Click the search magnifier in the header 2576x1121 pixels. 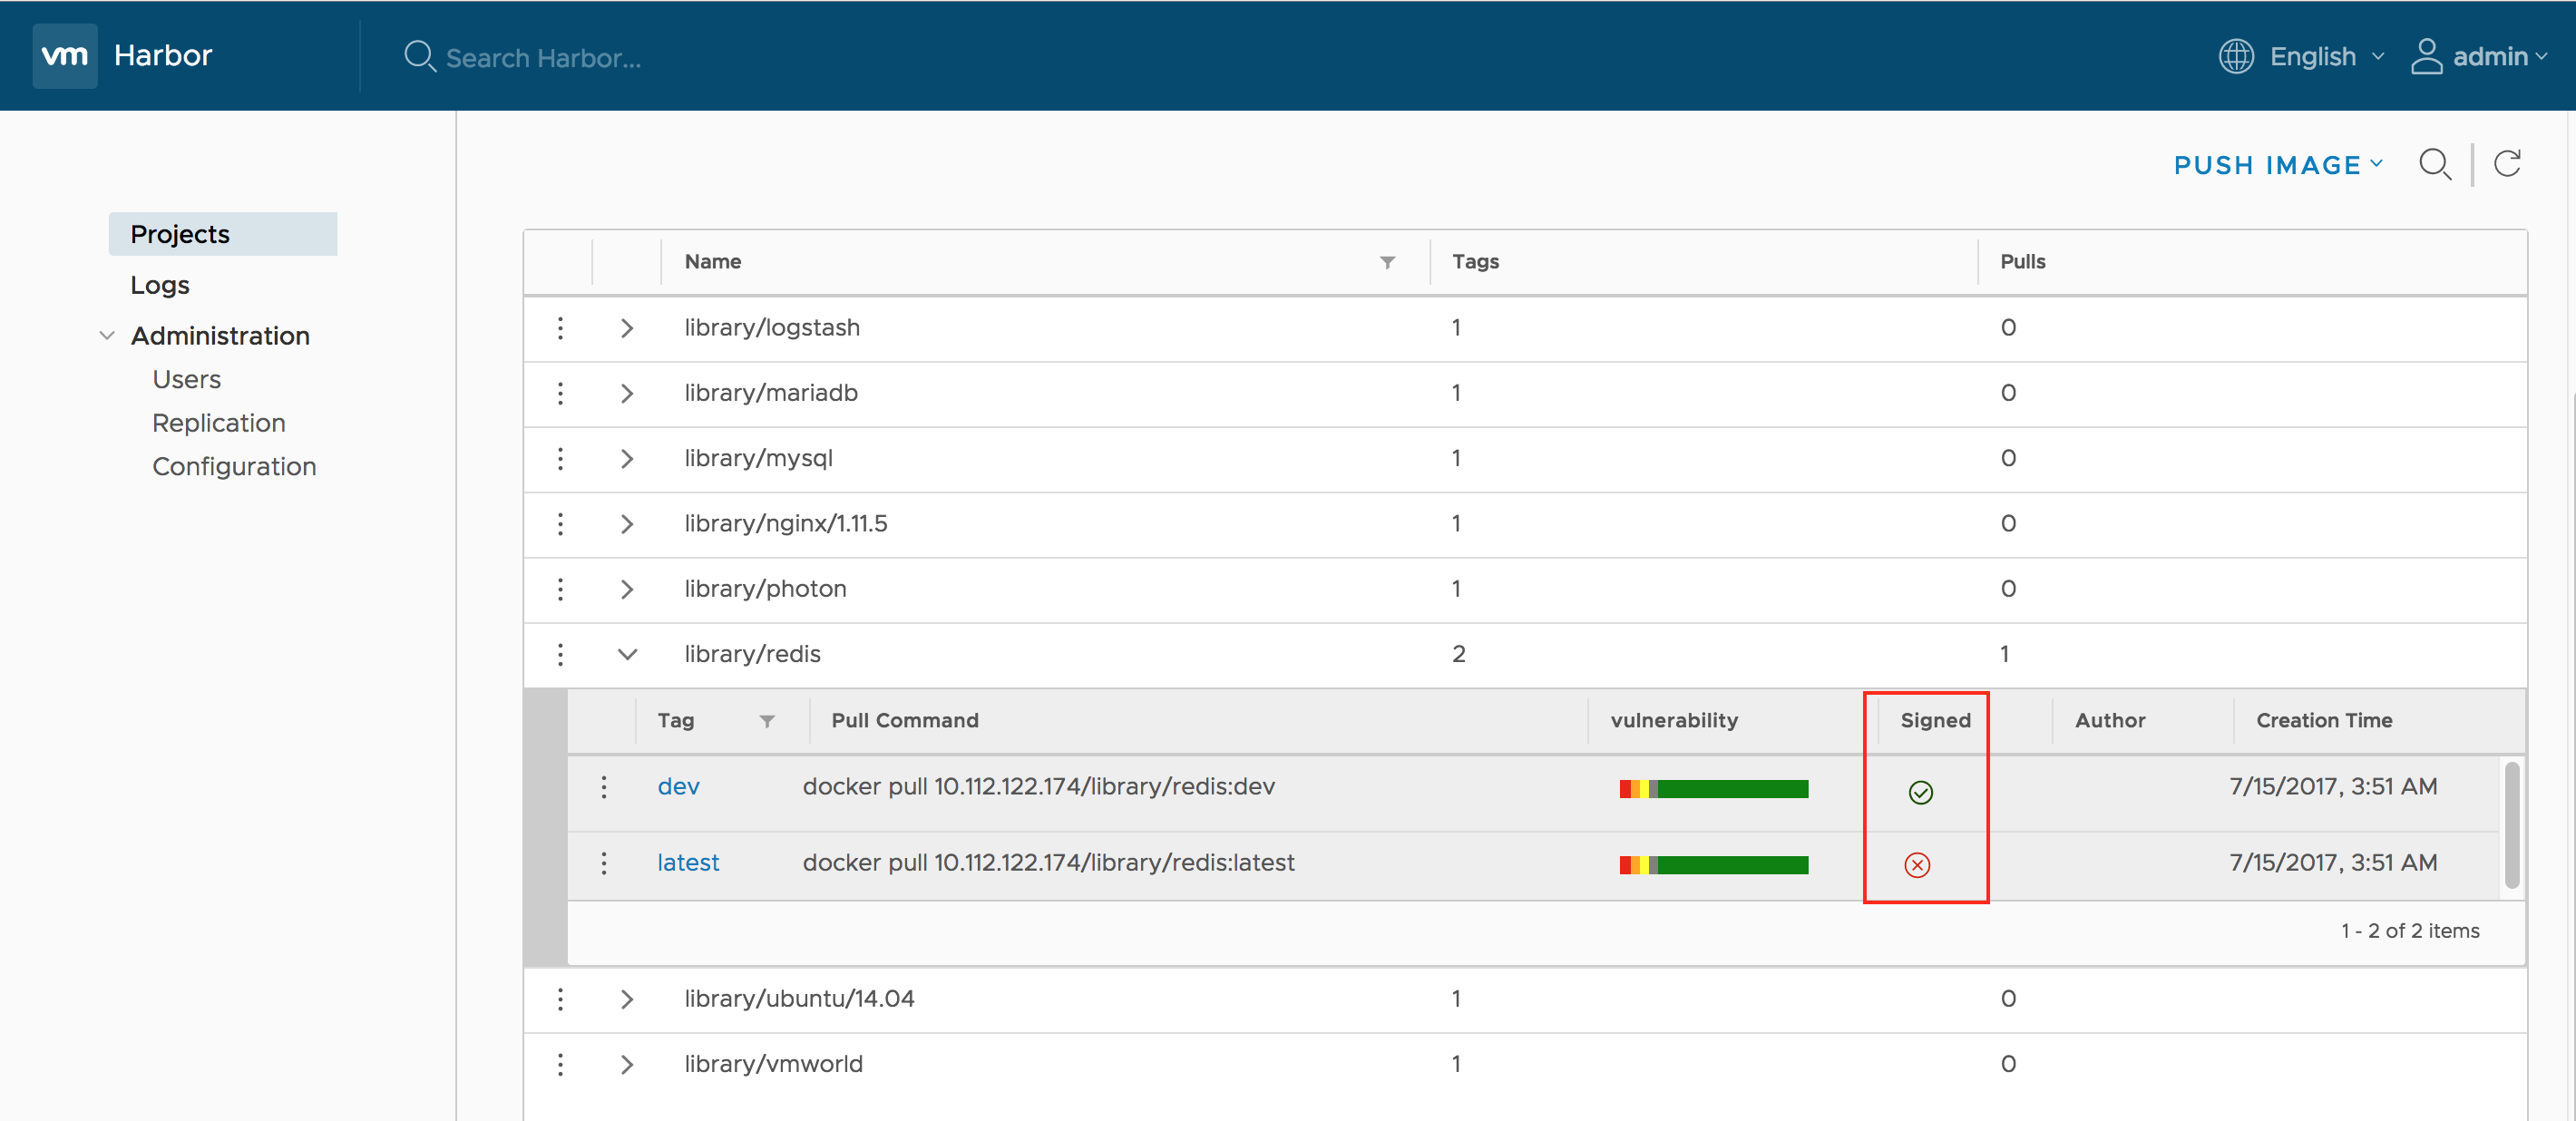[420, 56]
